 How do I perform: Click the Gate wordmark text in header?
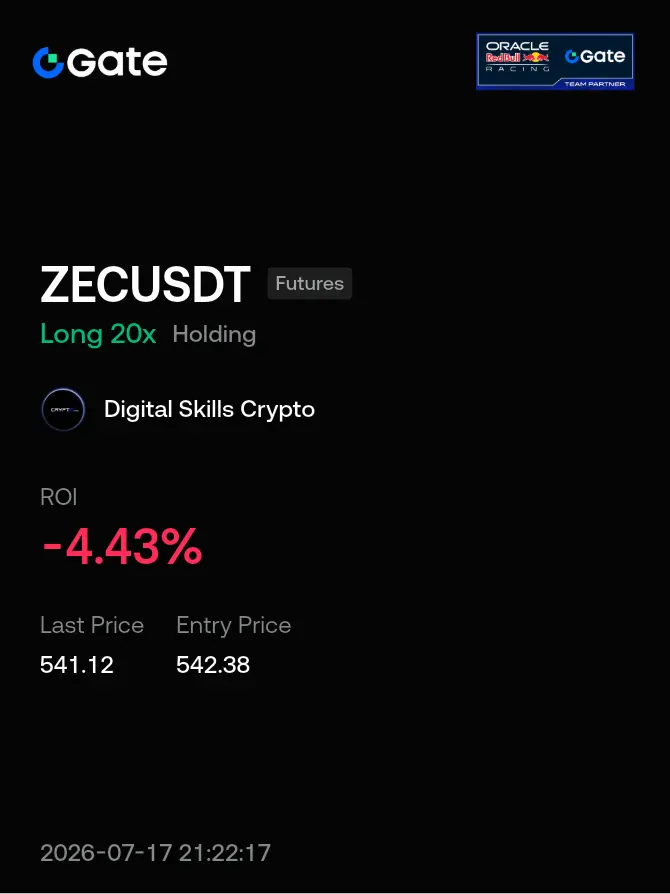coord(117,62)
